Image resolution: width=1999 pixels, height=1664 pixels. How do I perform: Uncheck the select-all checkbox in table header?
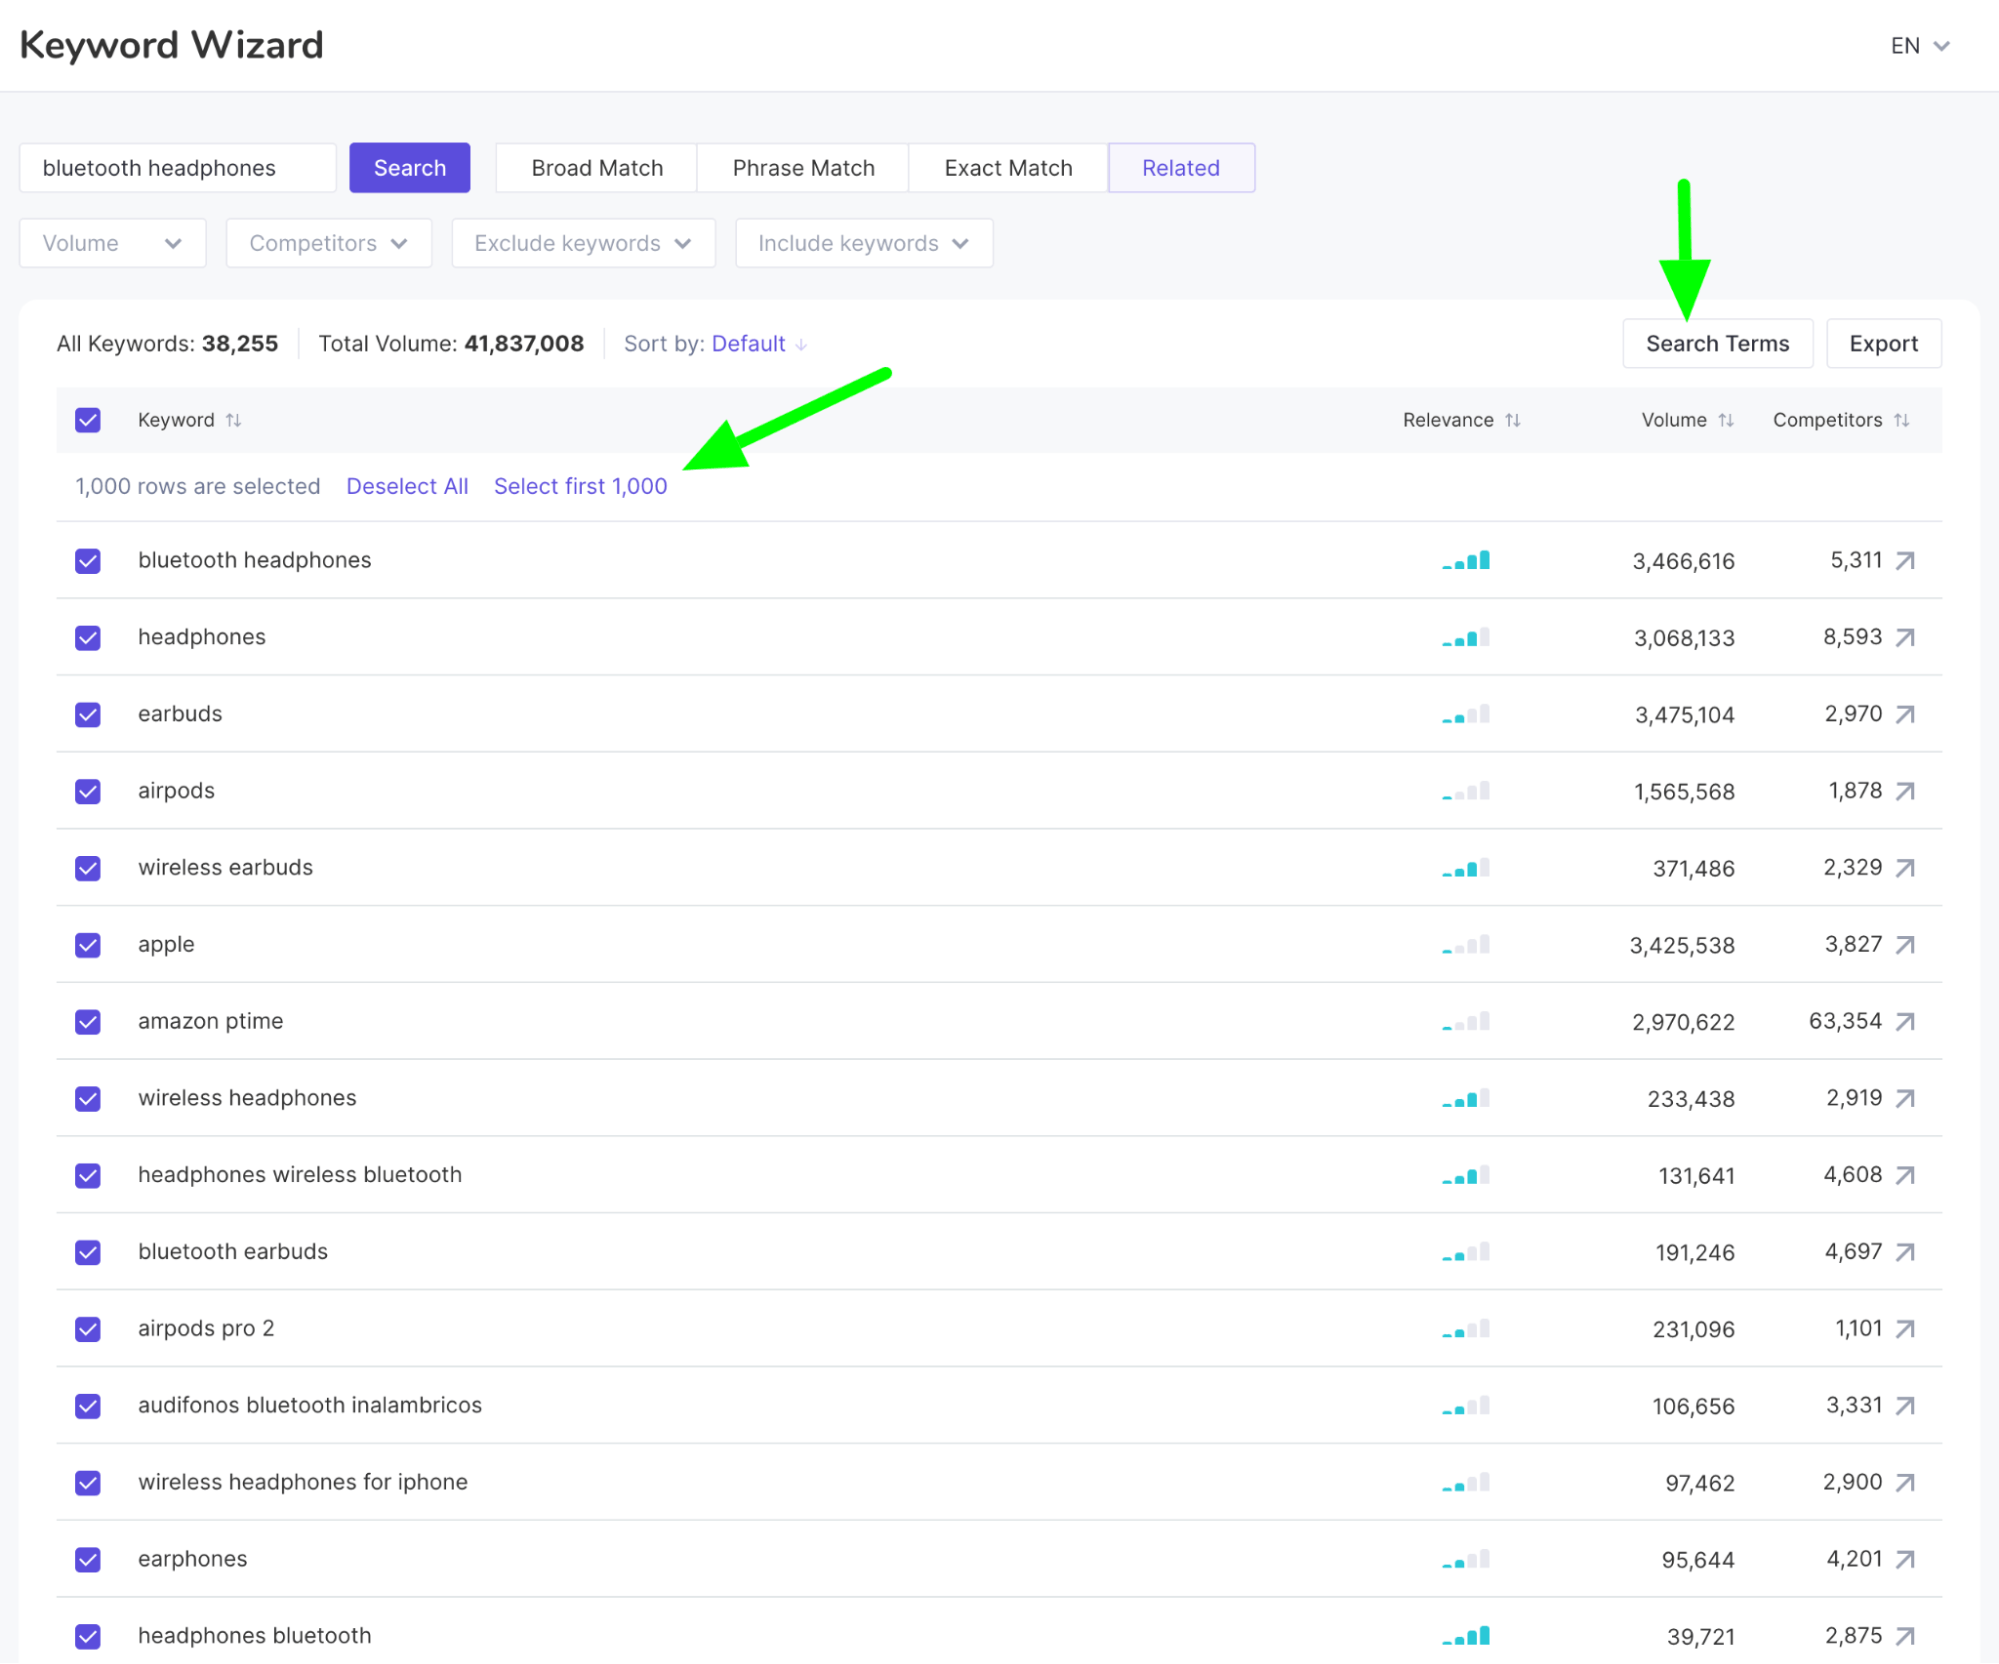[x=88, y=420]
